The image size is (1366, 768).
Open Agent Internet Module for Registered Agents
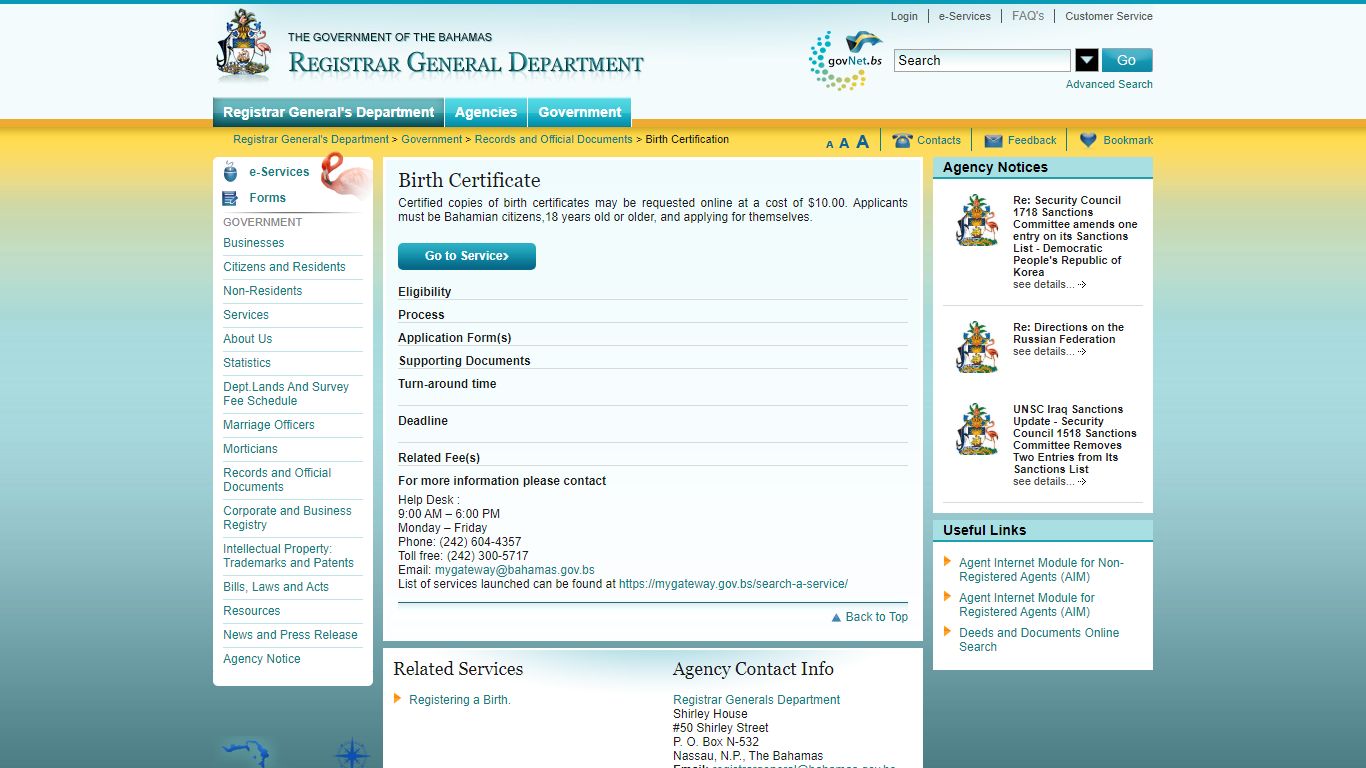point(1027,605)
